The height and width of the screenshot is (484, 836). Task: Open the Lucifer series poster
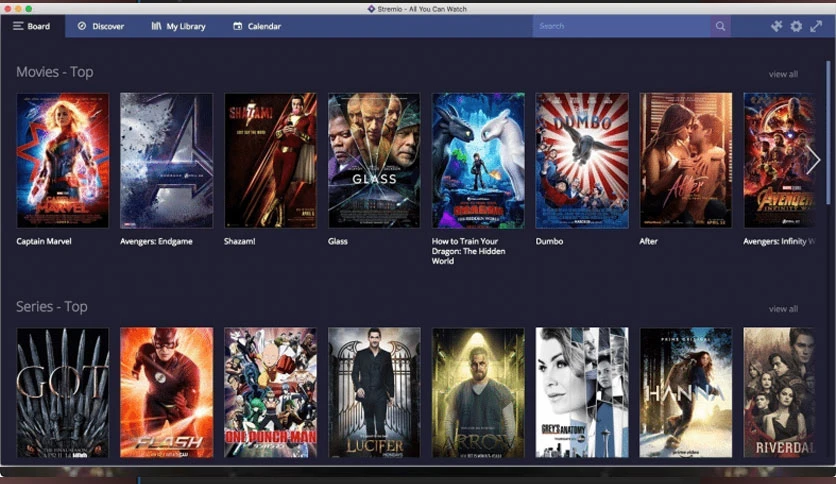click(374, 392)
